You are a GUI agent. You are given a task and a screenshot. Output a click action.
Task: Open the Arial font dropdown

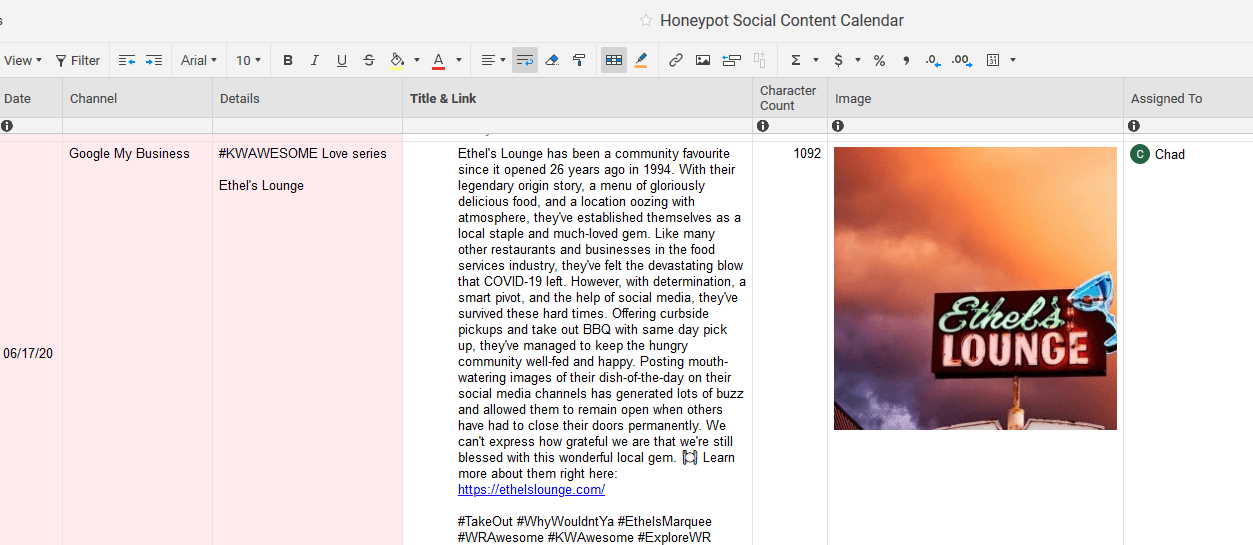pos(198,60)
